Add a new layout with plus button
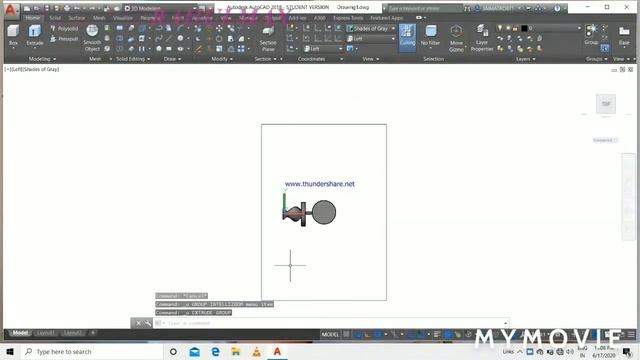The image size is (640, 360). [x=93, y=333]
